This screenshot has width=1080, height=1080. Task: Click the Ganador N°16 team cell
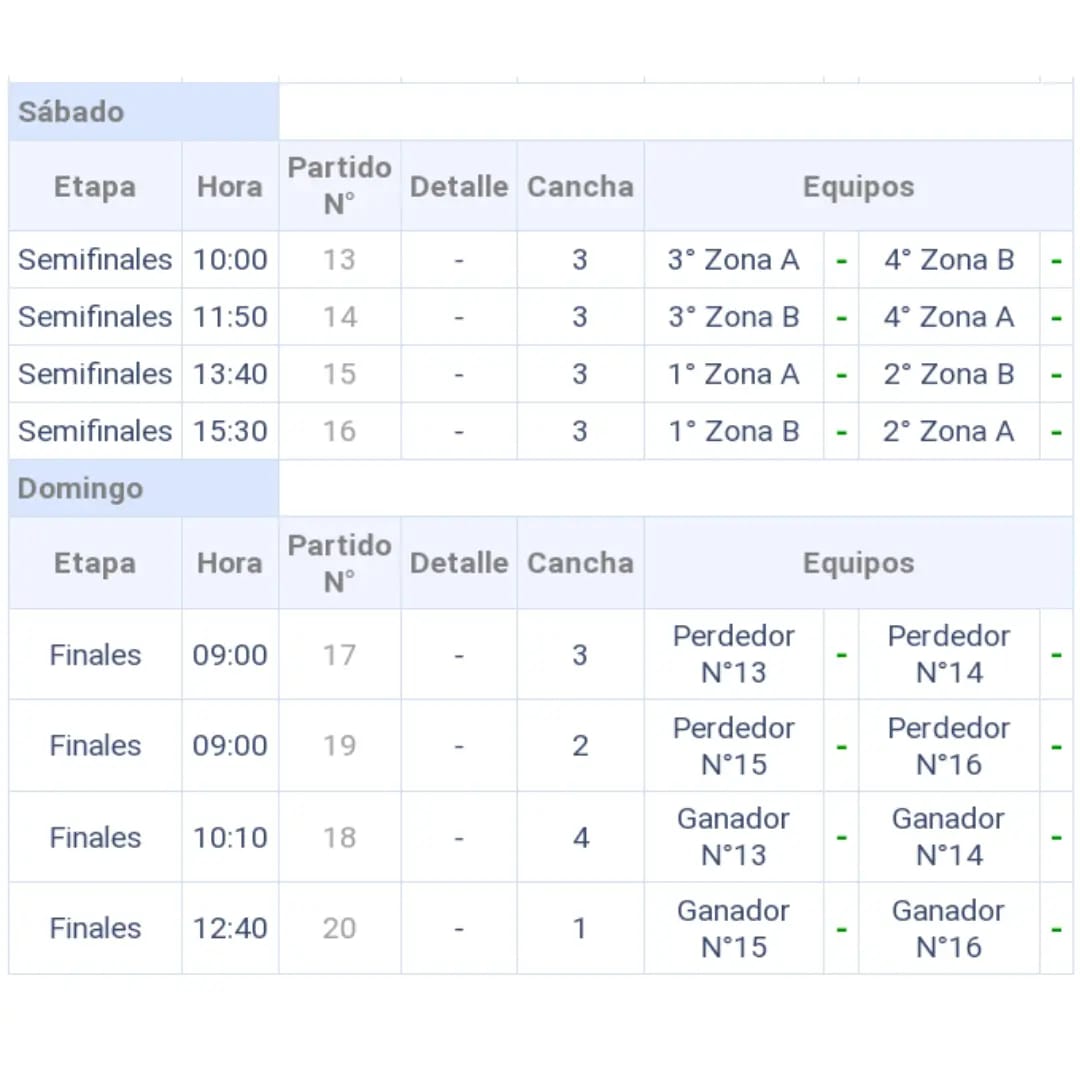948,928
